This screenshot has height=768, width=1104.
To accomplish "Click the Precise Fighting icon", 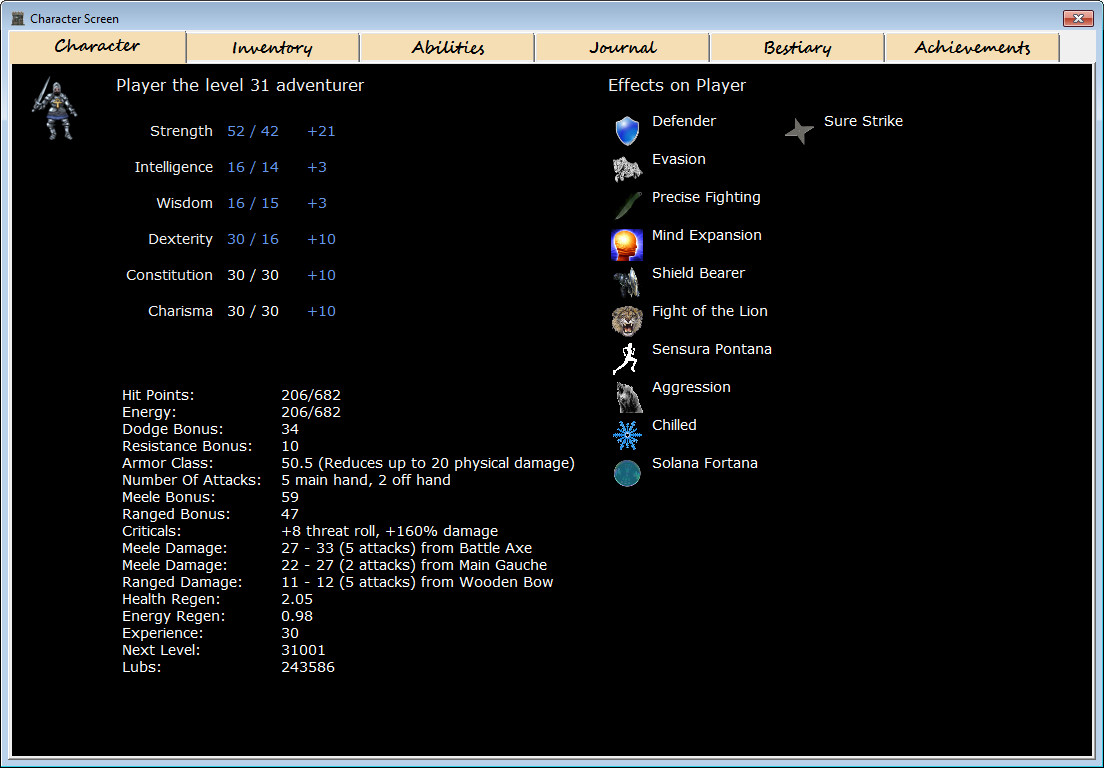I will coord(626,204).
